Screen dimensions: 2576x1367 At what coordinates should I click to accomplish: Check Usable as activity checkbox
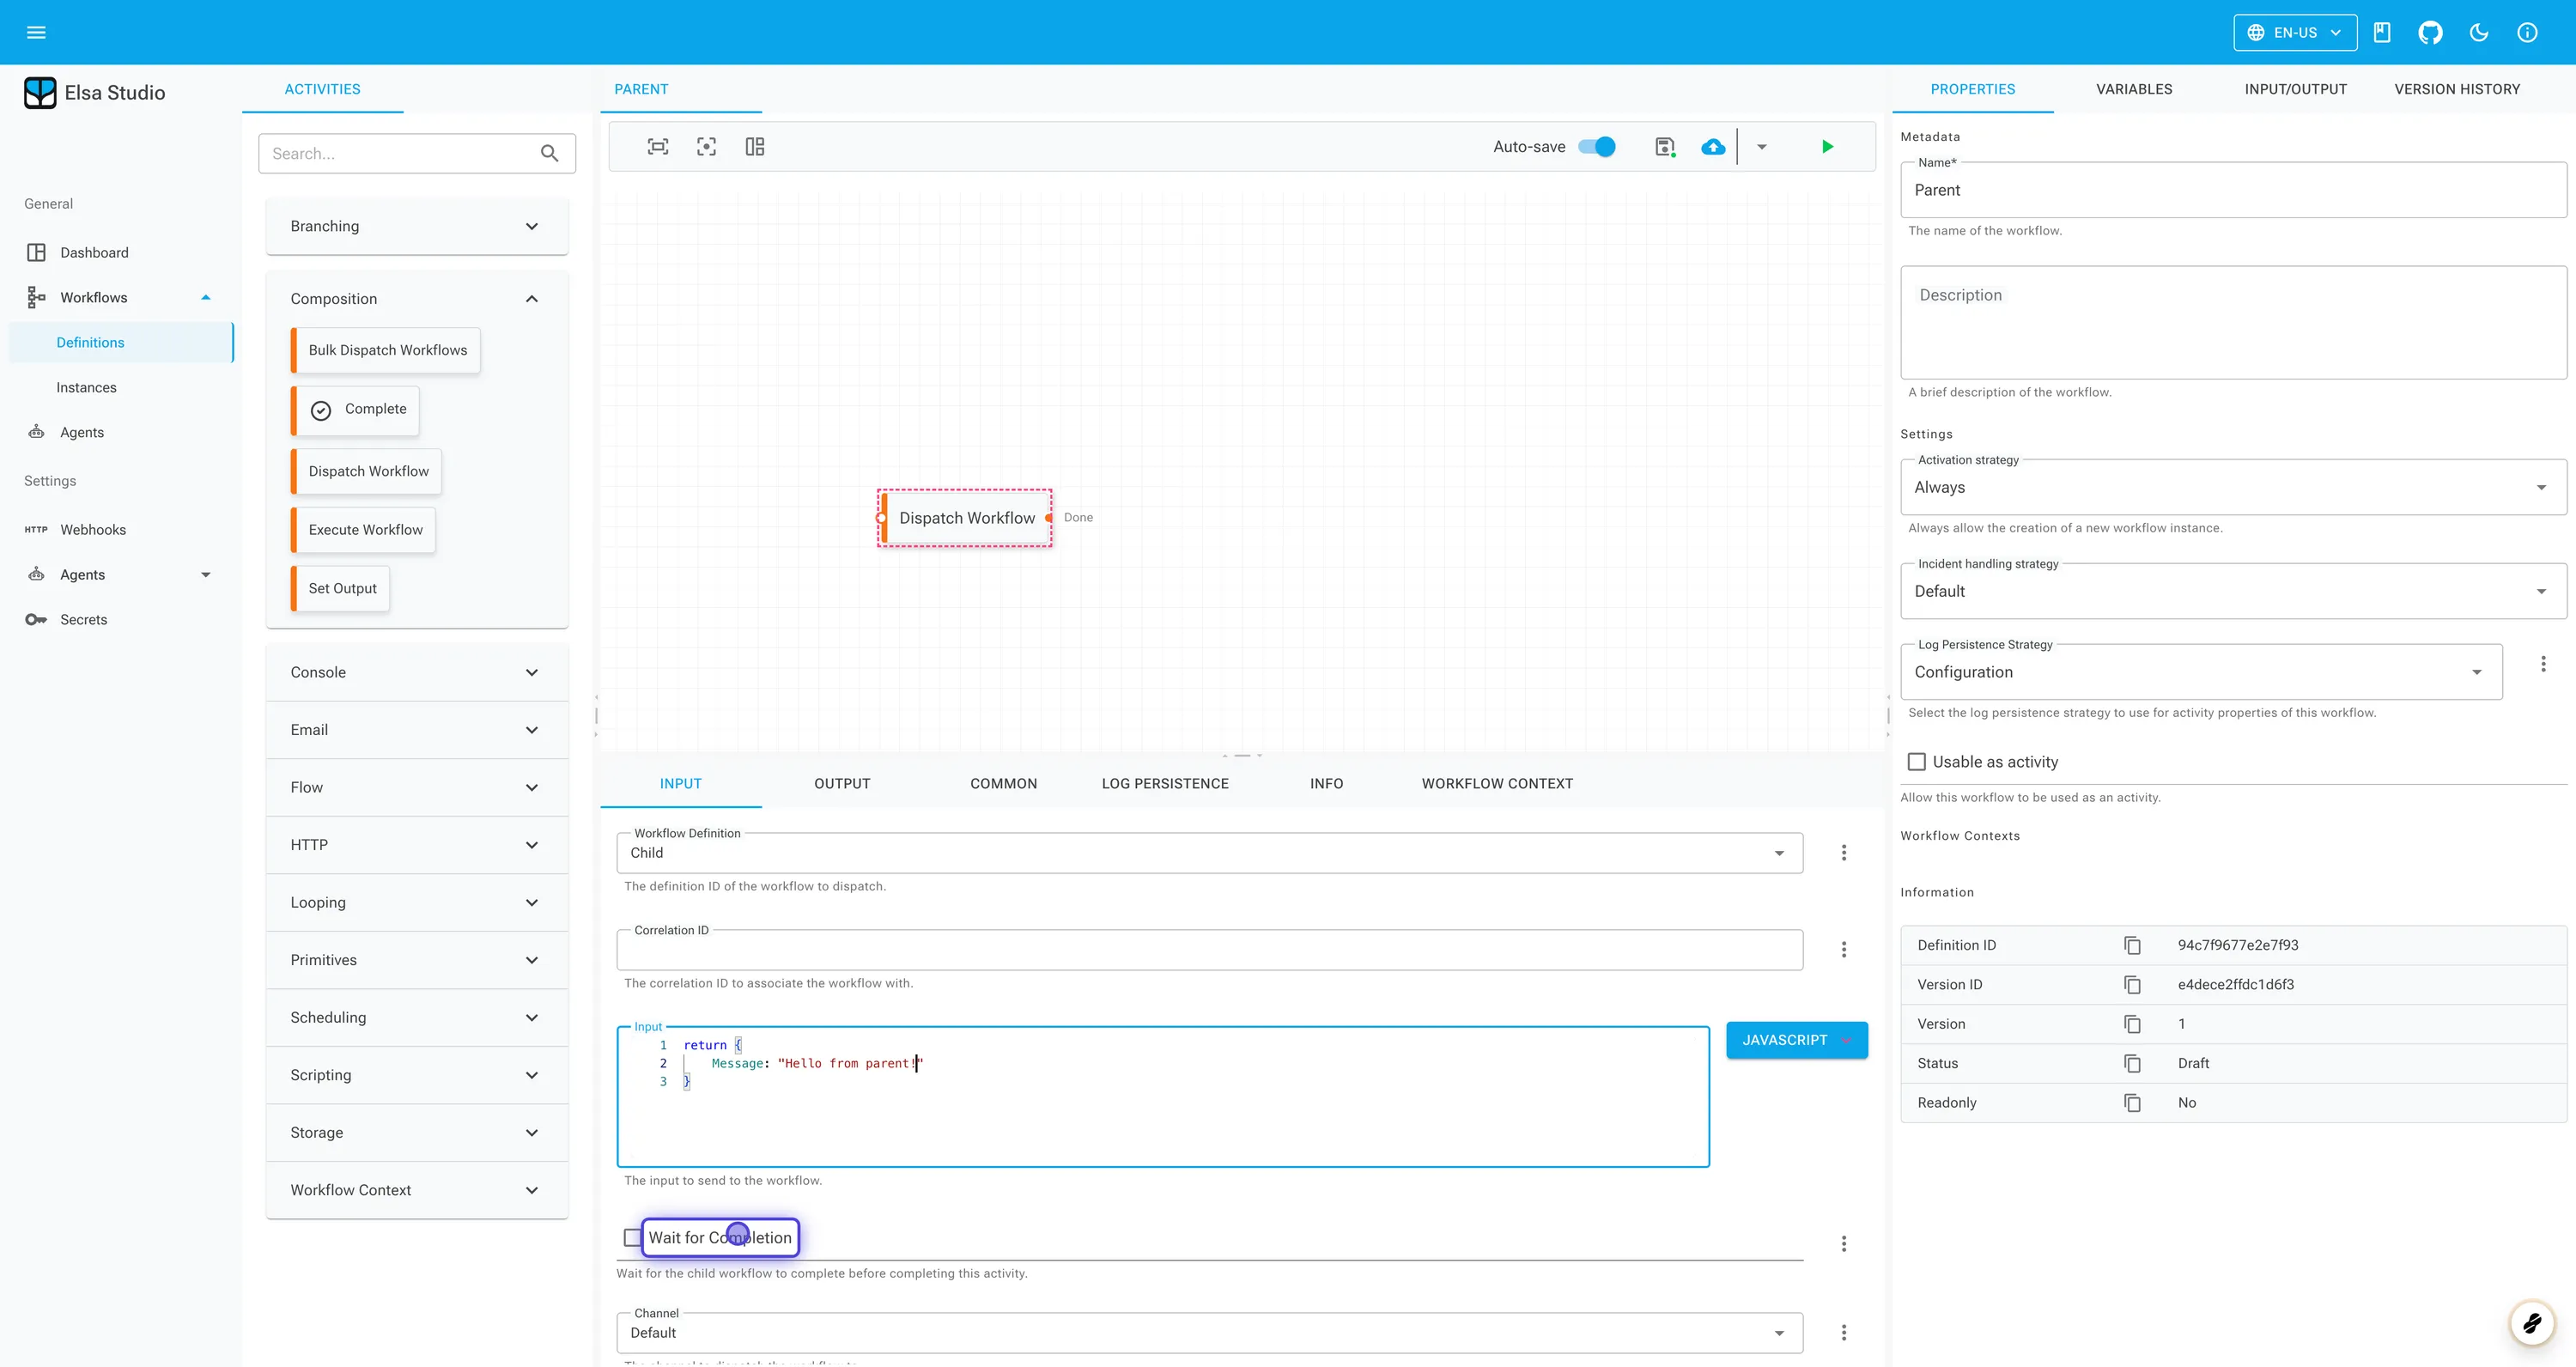point(1916,762)
